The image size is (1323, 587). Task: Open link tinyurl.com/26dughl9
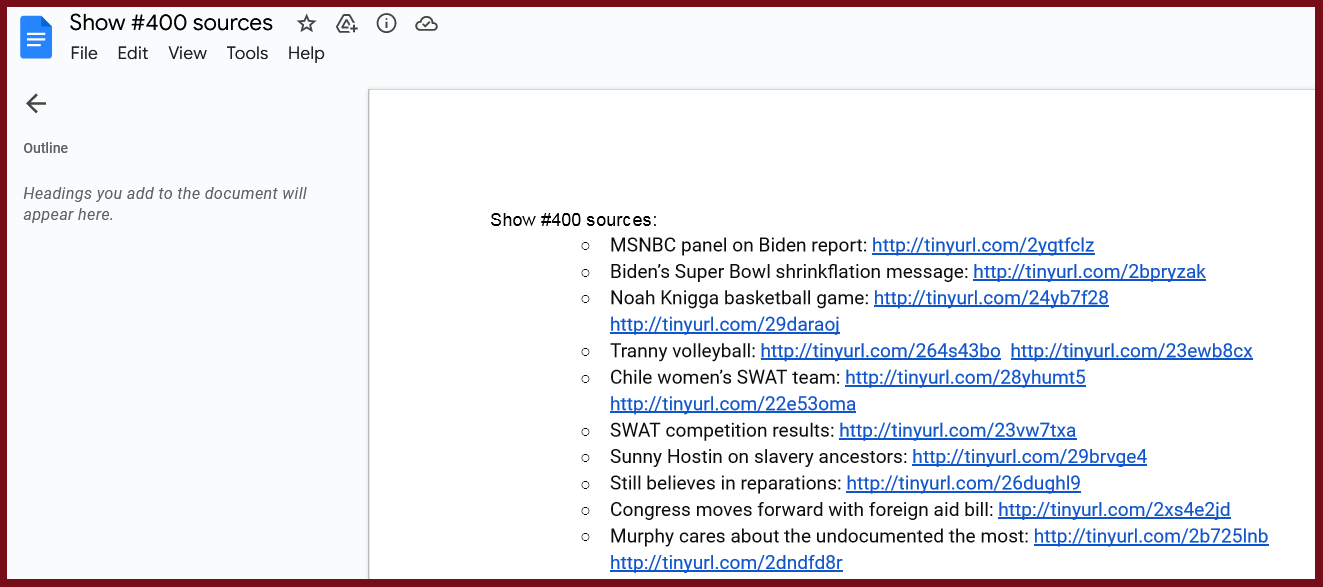(x=963, y=483)
